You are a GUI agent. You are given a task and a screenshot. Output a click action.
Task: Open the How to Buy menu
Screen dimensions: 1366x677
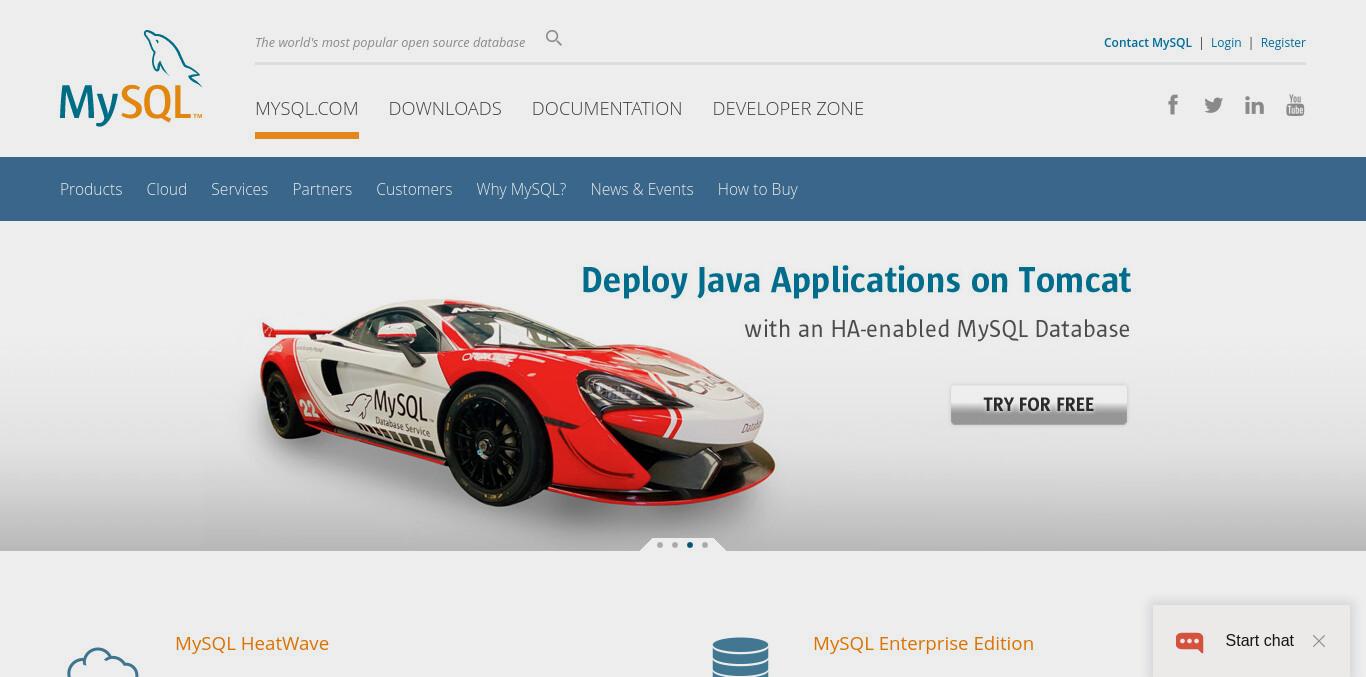tap(757, 189)
